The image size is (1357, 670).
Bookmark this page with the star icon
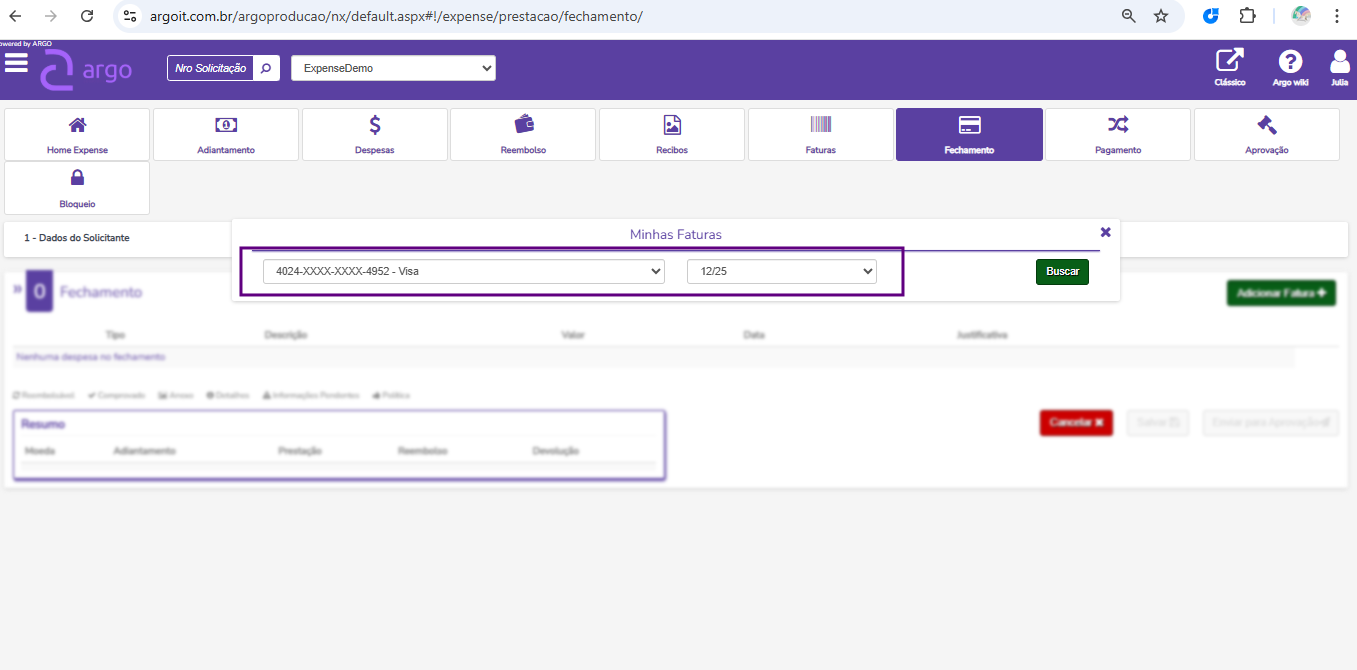point(1160,16)
